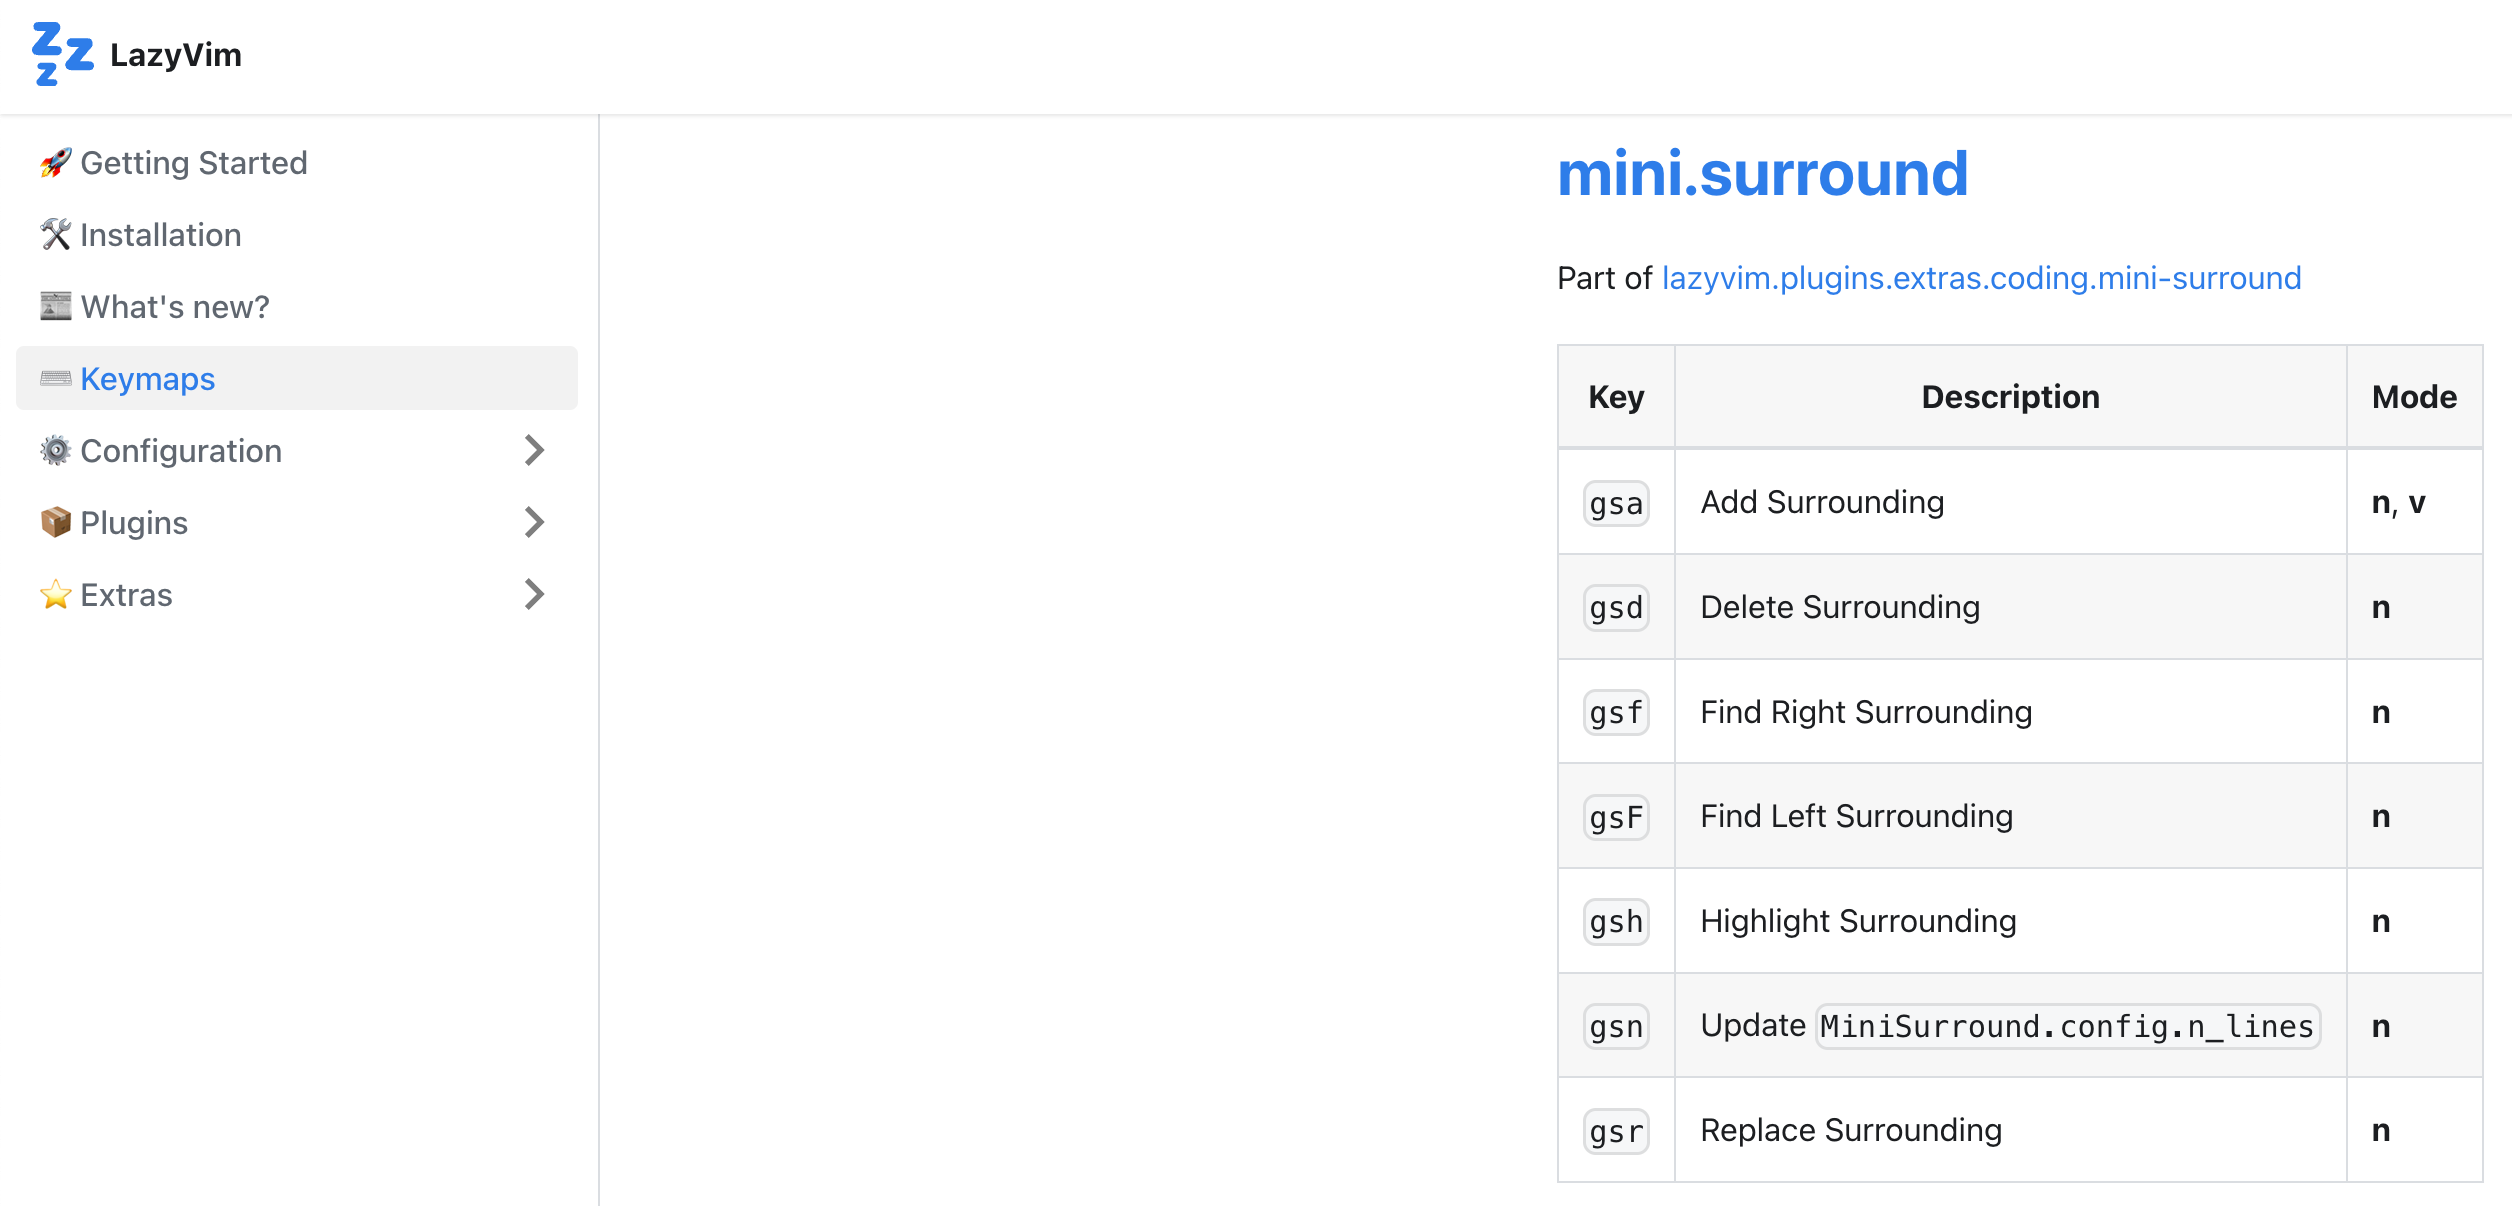
Task: Click the star icon beside Extras
Action: click(56, 595)
